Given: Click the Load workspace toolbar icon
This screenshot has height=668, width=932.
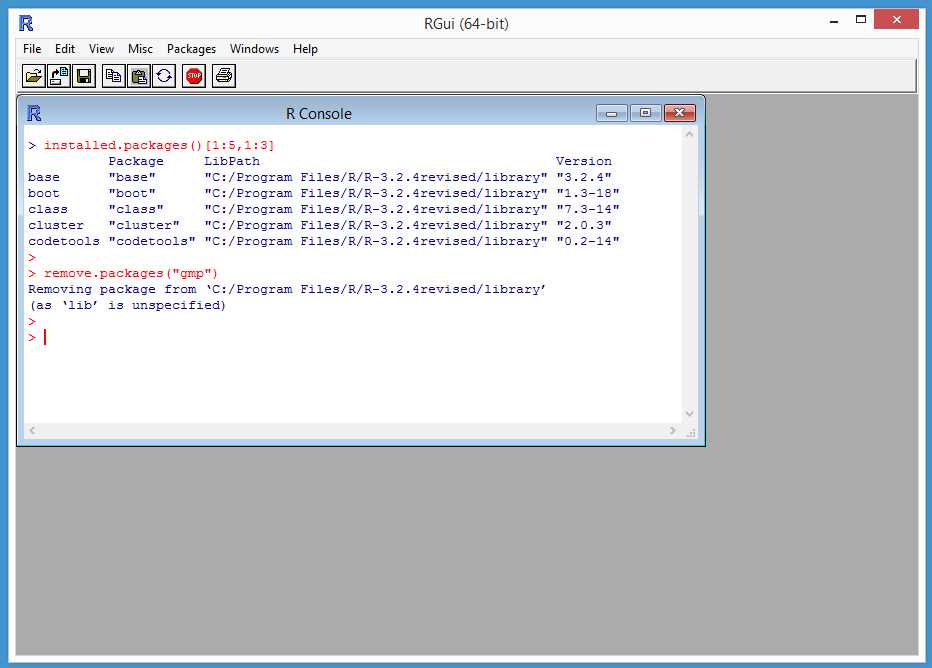Looking at the screenshot, I should coord(59,76).
